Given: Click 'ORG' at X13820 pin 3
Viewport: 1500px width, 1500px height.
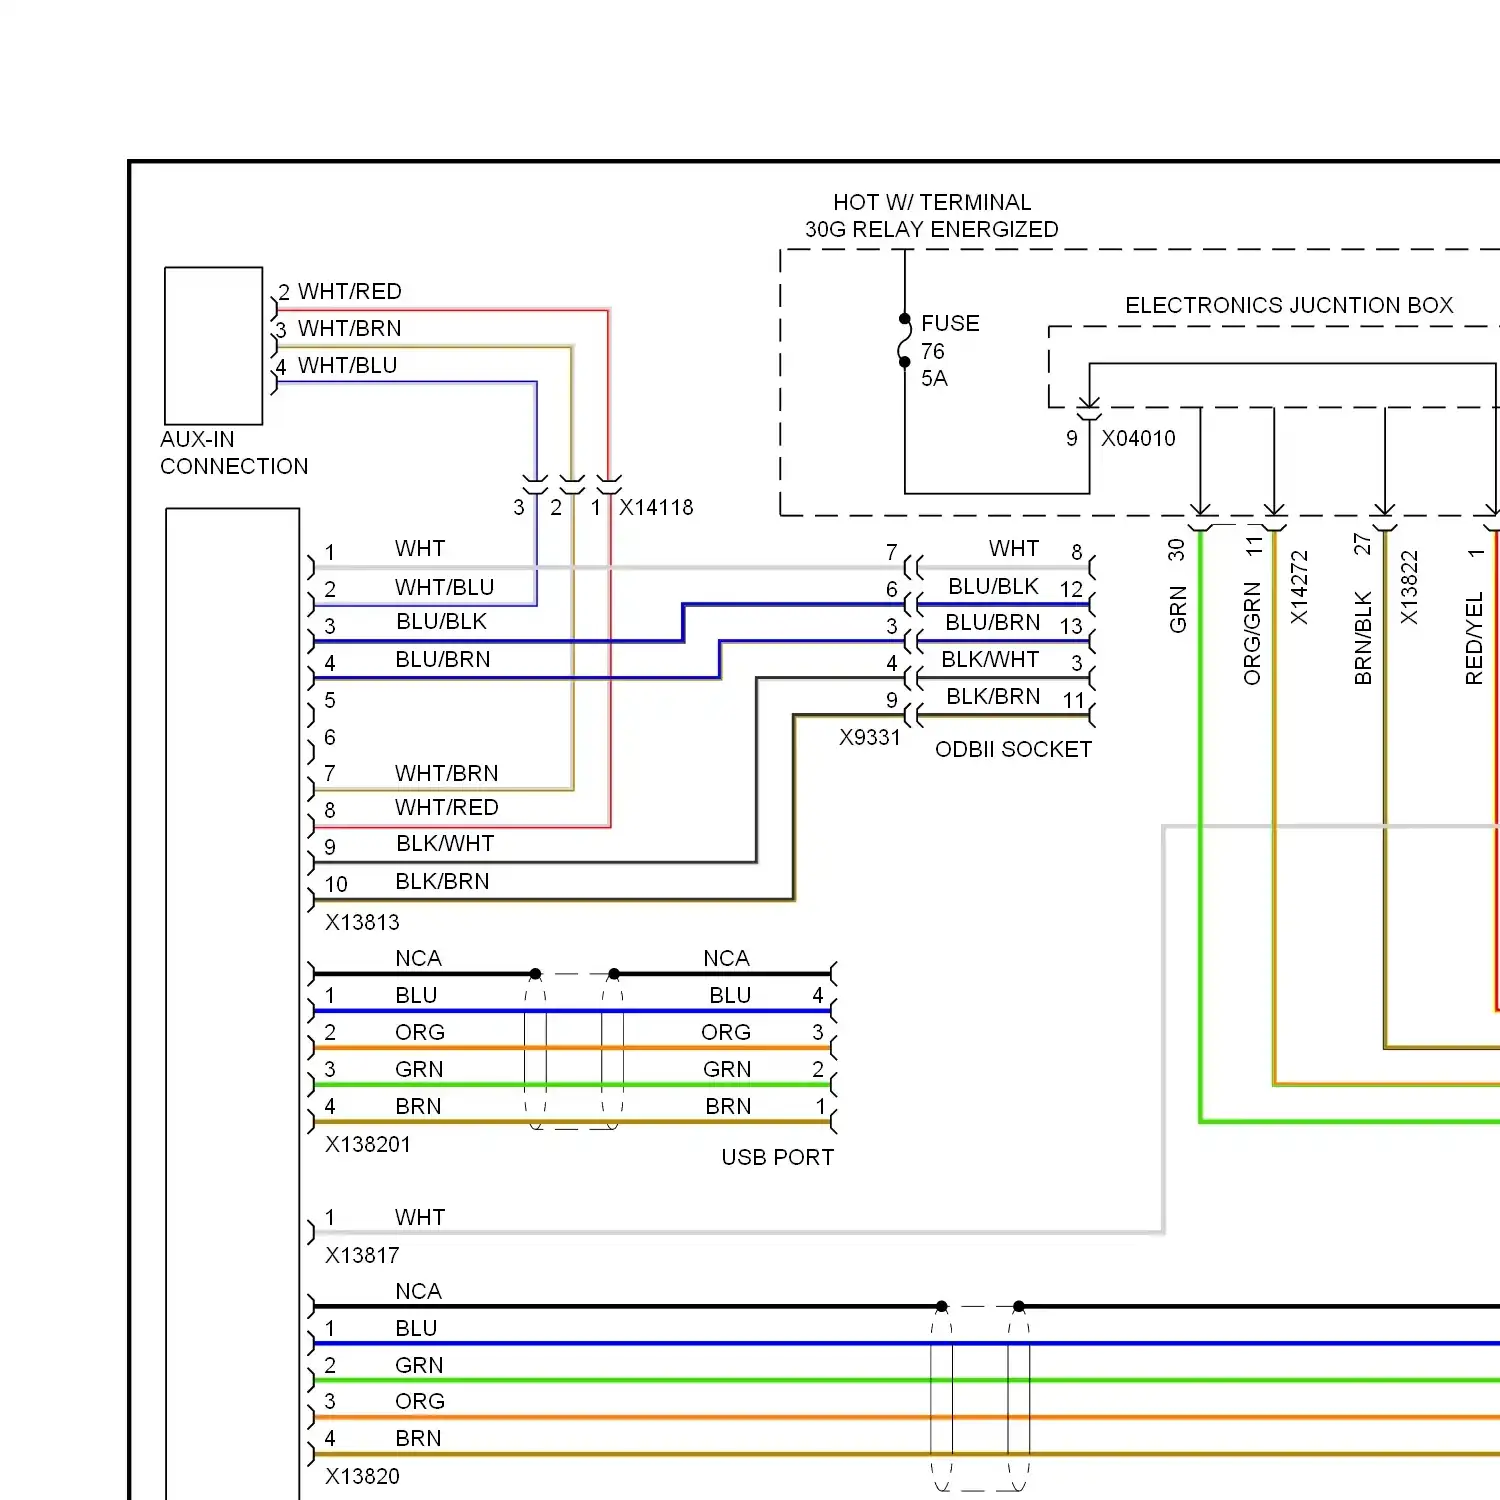Looking at the screenshot, I should click(420, 1401).
